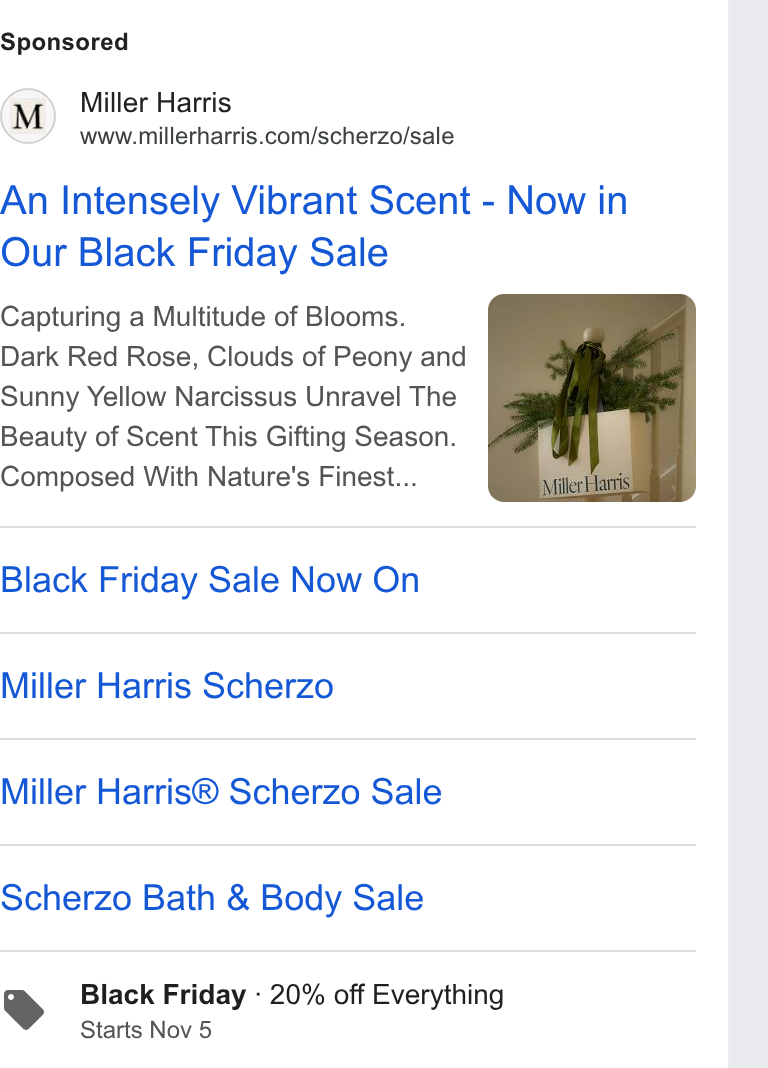Click the bold 'Black Friday' promotion label

[x=163, y=995]
